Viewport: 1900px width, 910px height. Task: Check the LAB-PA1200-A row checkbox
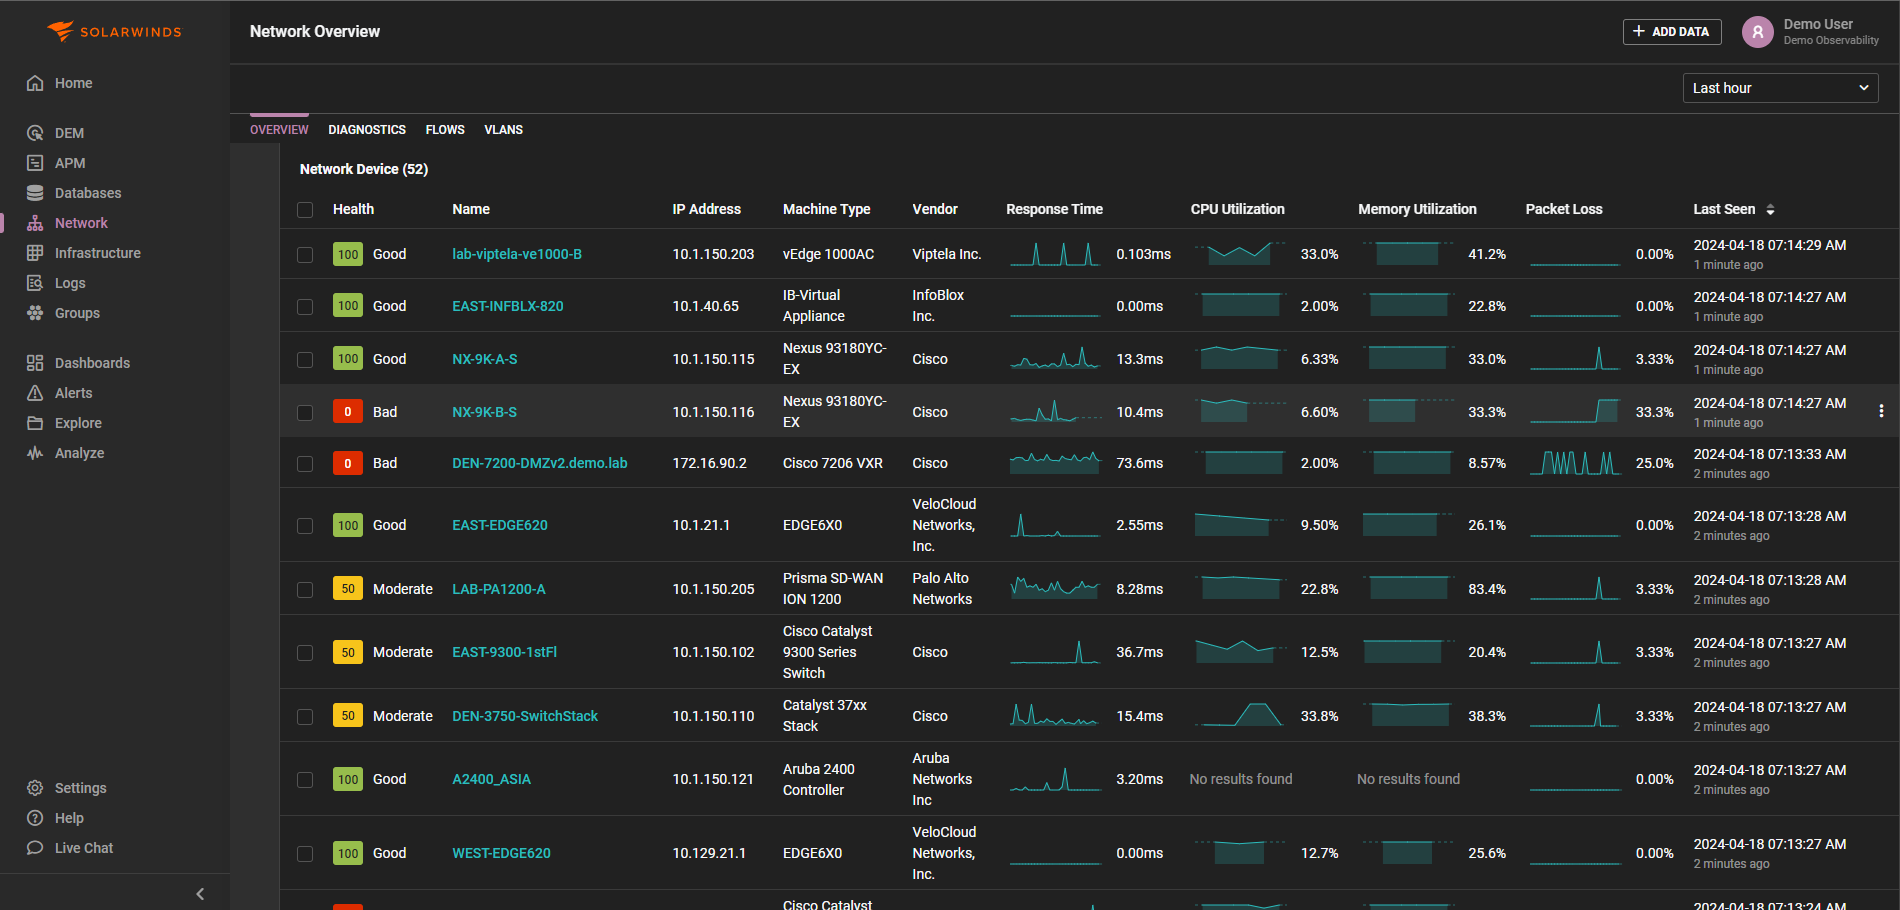pos(305,590)
